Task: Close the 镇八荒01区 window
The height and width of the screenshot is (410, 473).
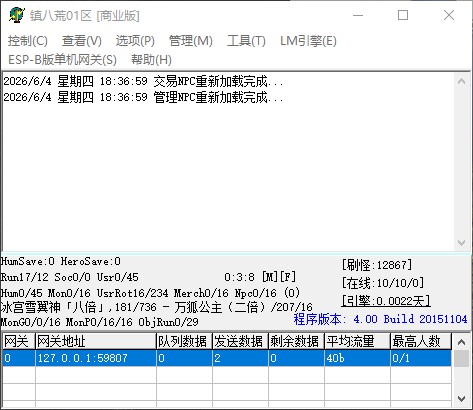Action: [x=449, y=15]
